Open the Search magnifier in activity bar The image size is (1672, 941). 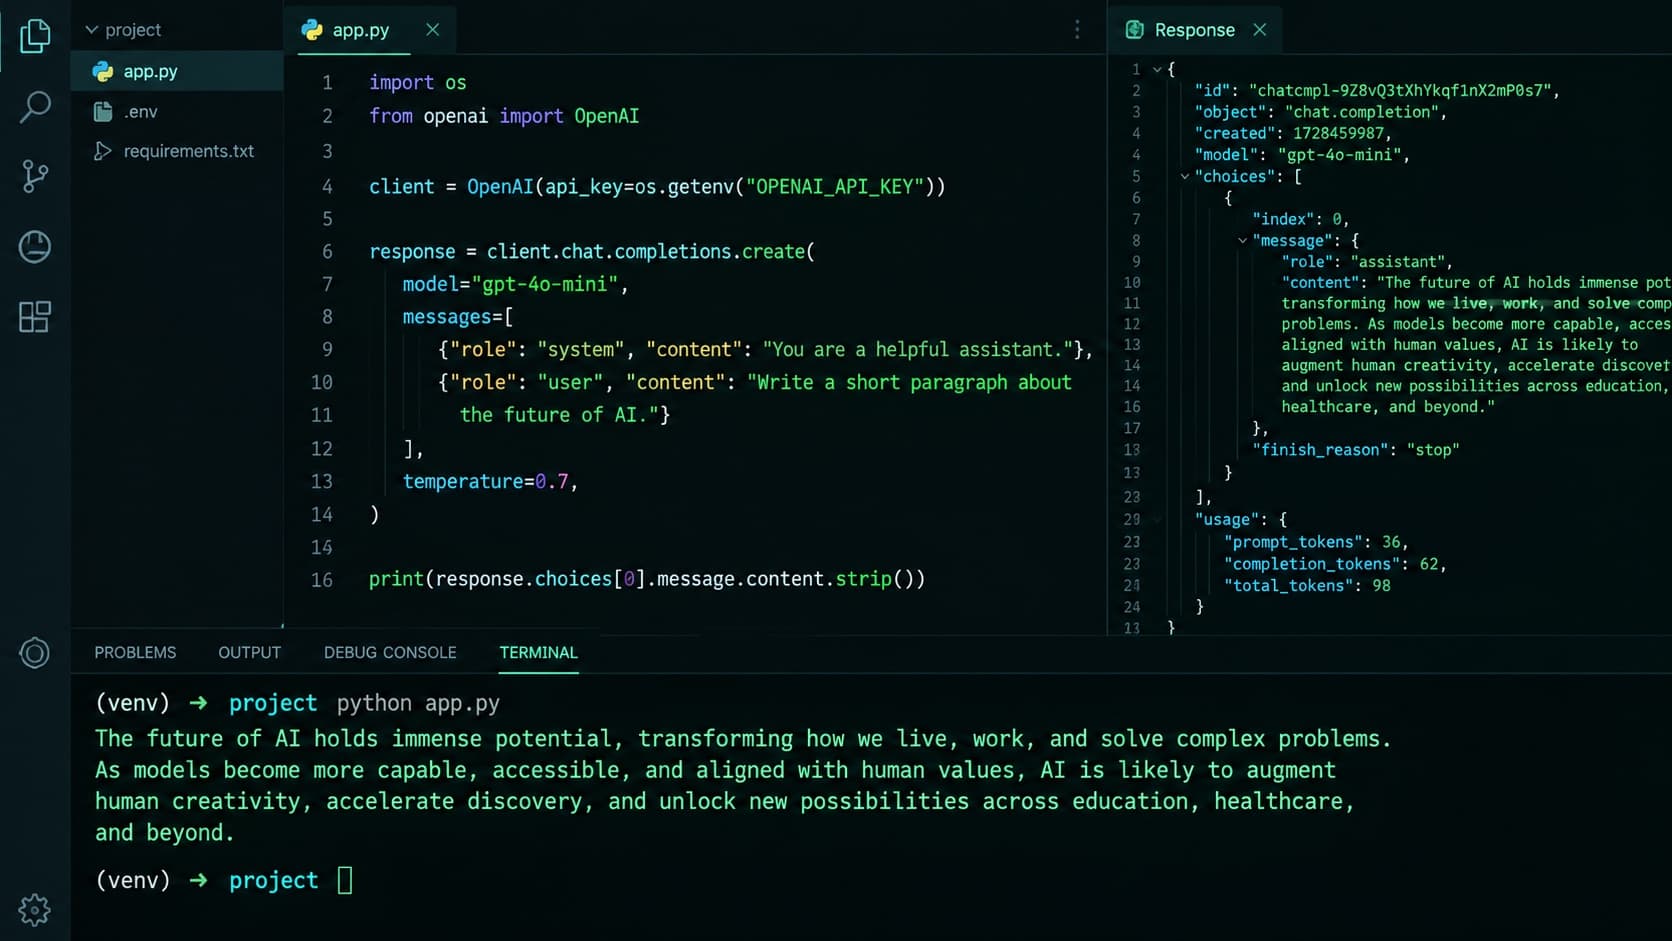(35, 106)
